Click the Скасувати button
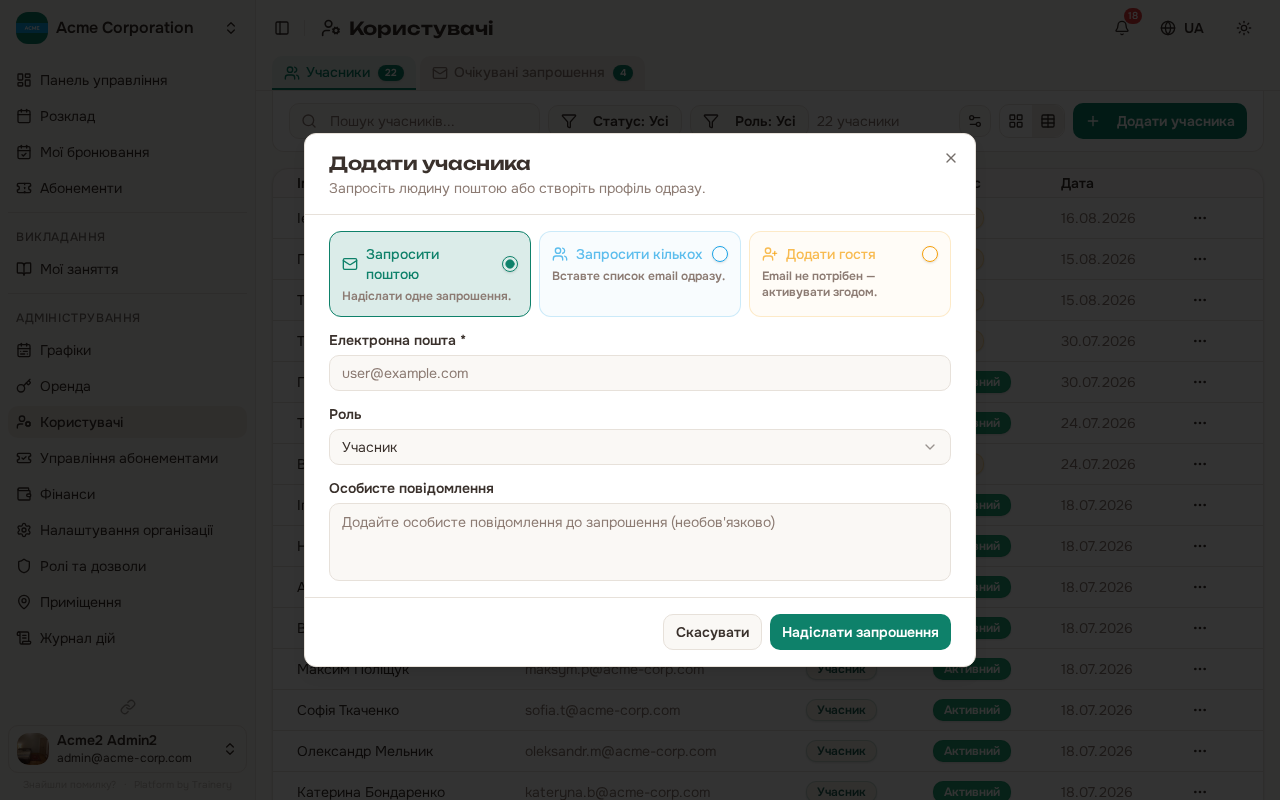 point(712,632)
